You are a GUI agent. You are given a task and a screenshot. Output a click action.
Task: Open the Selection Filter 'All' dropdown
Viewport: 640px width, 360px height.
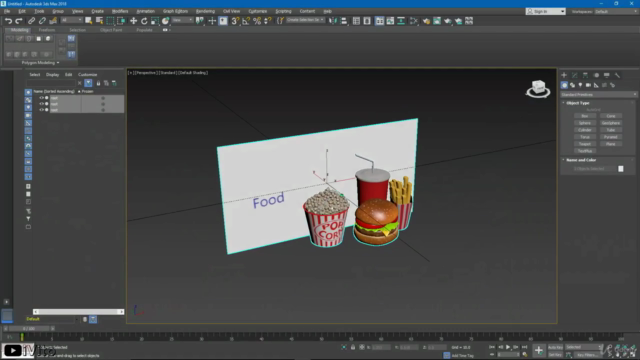71,20
